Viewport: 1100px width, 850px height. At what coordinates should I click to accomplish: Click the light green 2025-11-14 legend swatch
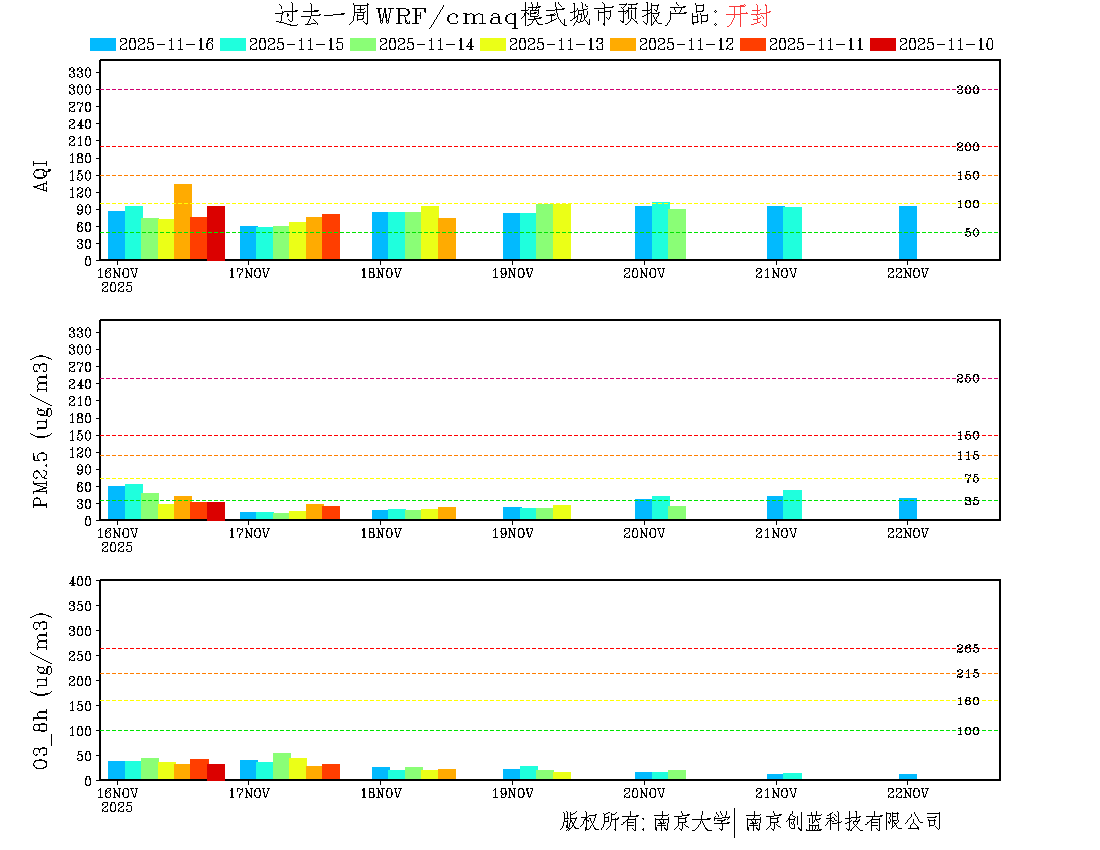[x=363, y=44]
